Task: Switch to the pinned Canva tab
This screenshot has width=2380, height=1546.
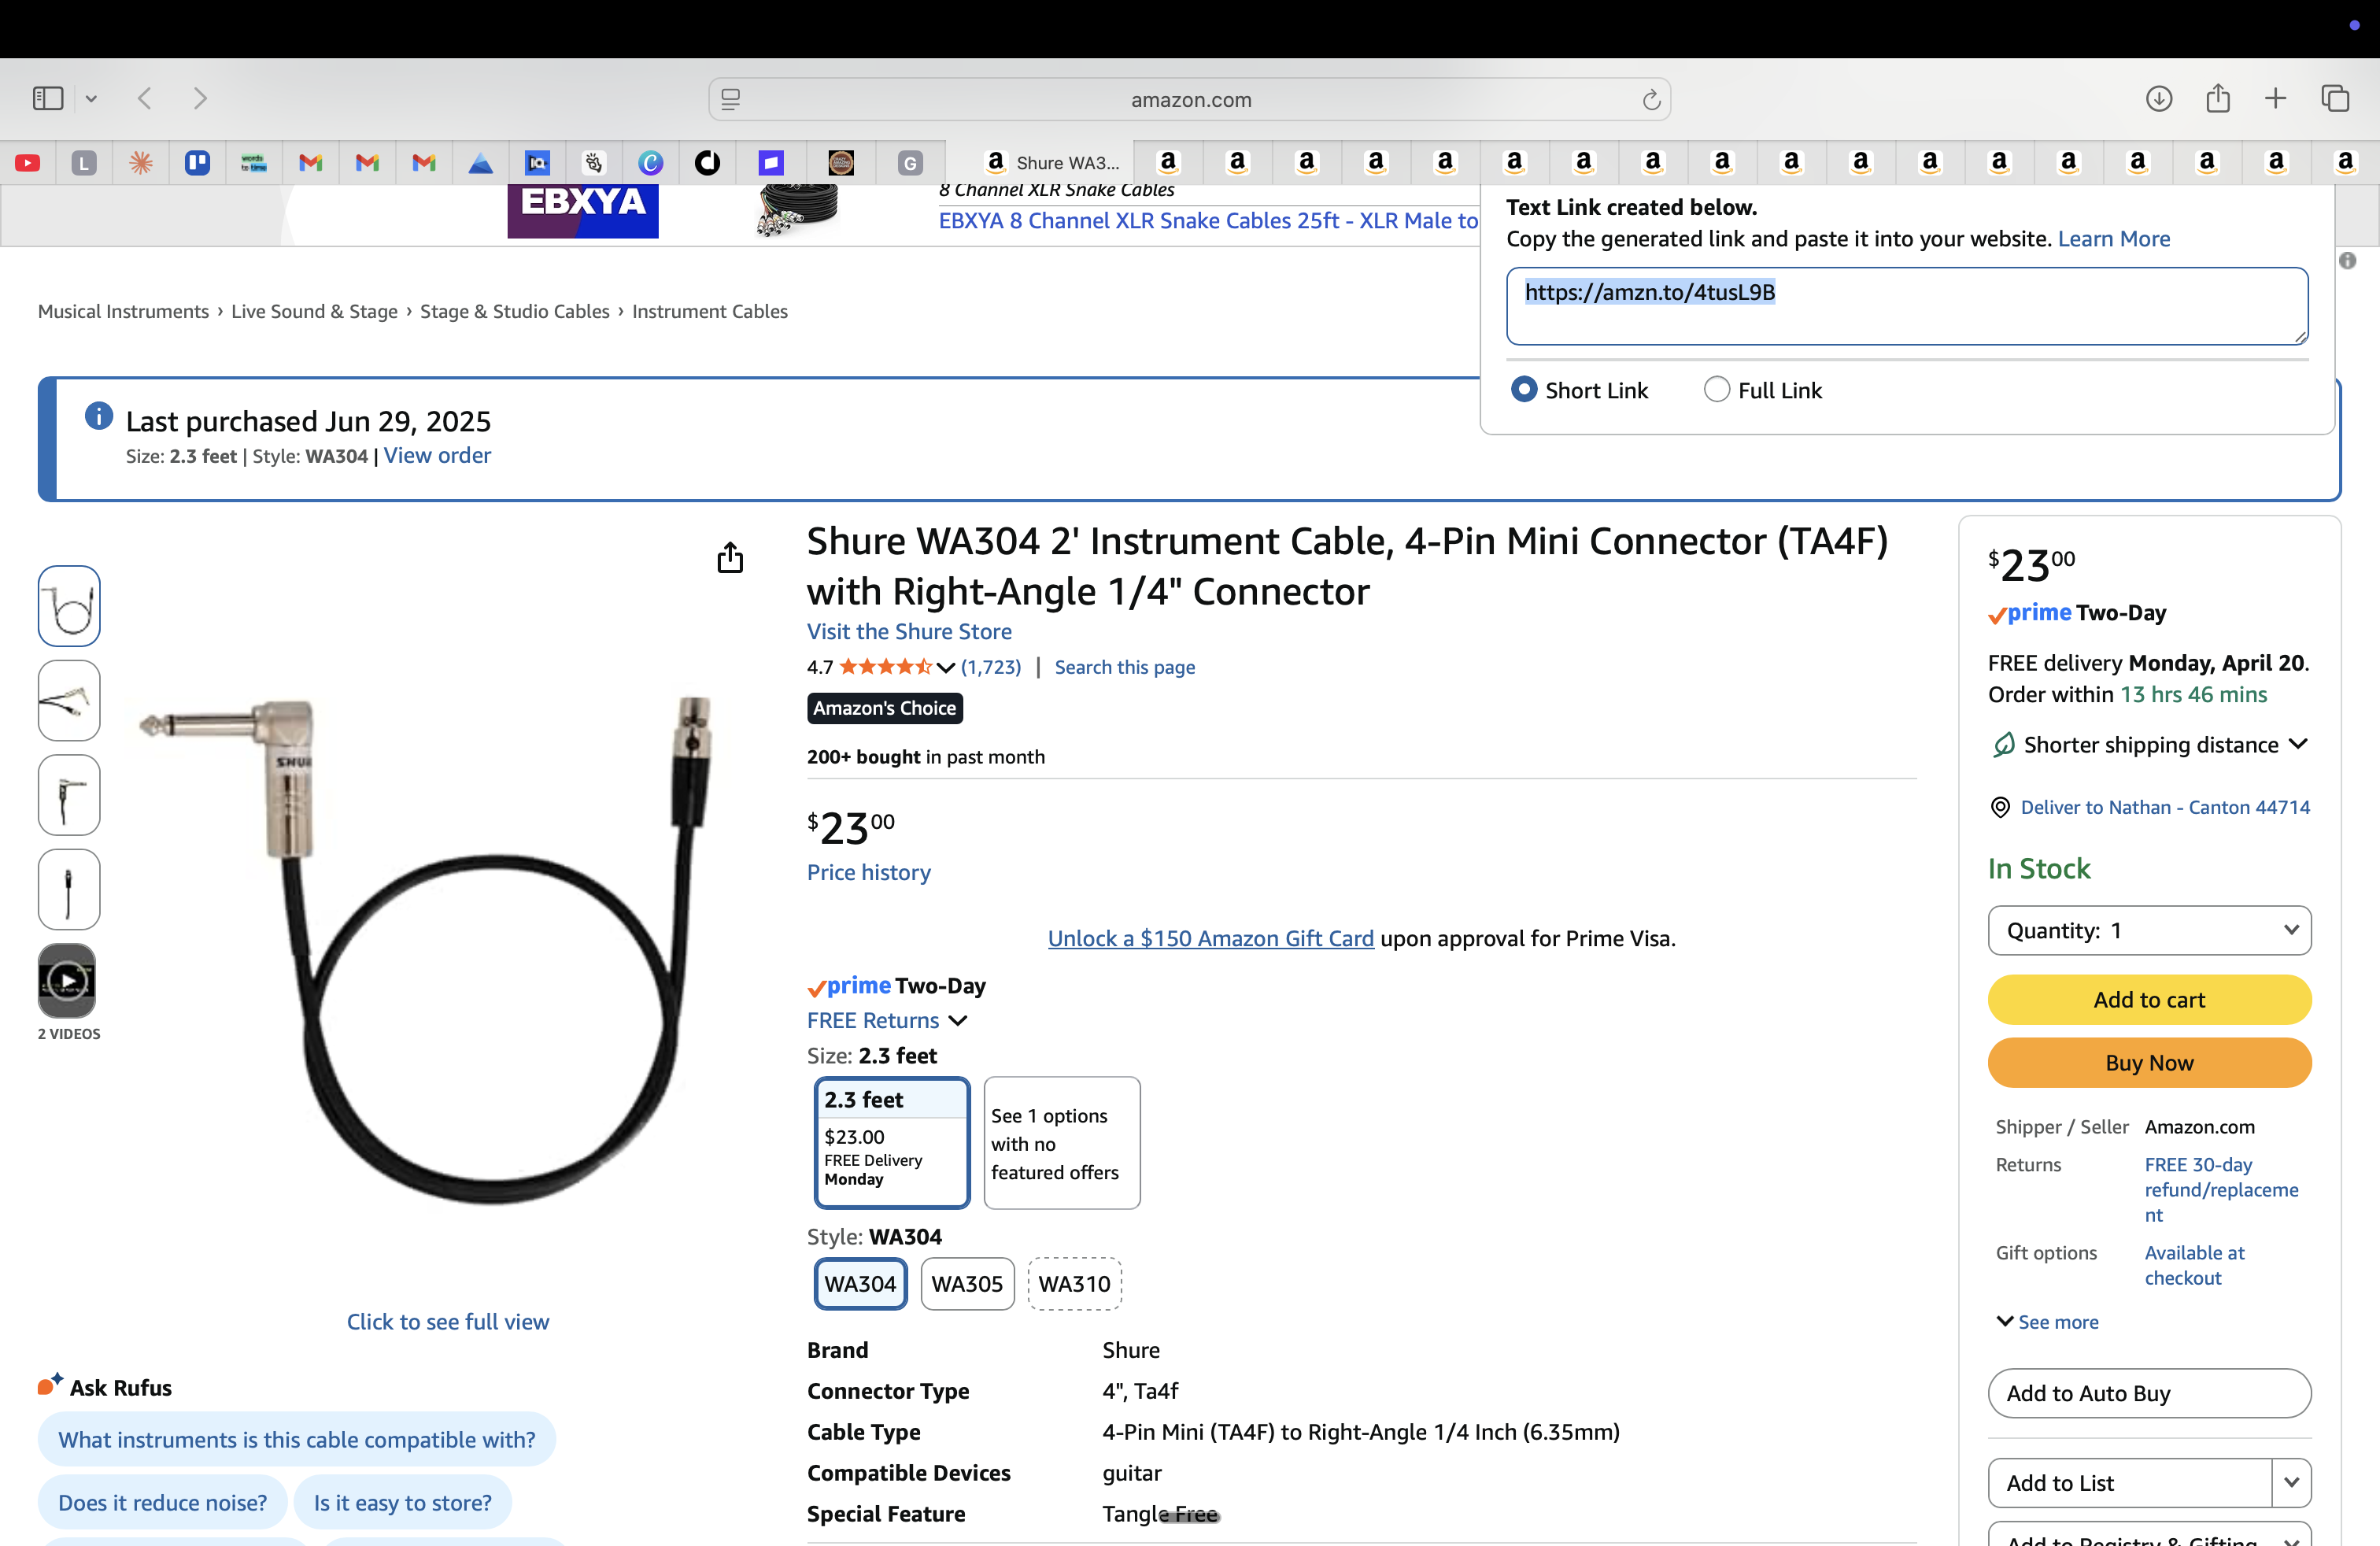Action: (651, 163)
